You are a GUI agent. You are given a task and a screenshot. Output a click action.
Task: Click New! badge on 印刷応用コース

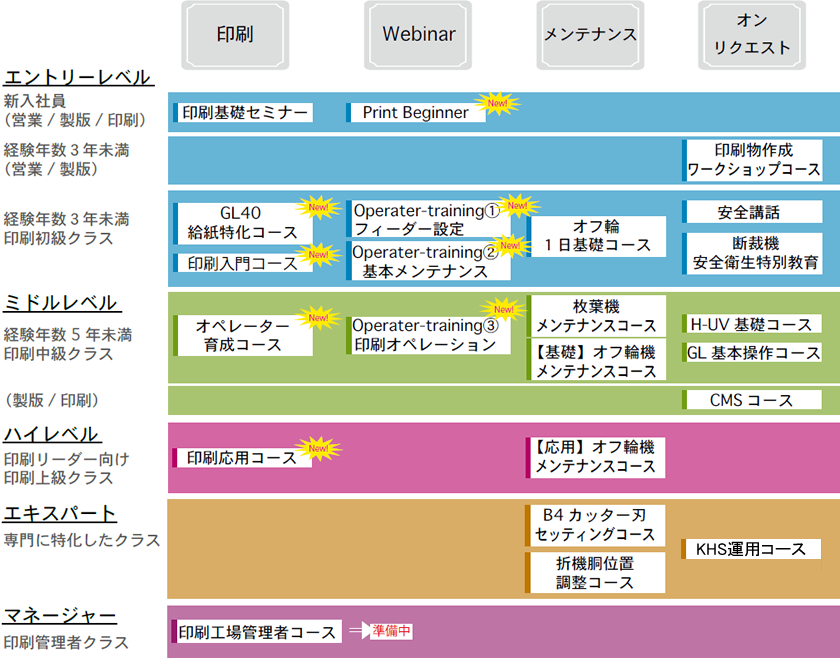click(x=318, y=448)
